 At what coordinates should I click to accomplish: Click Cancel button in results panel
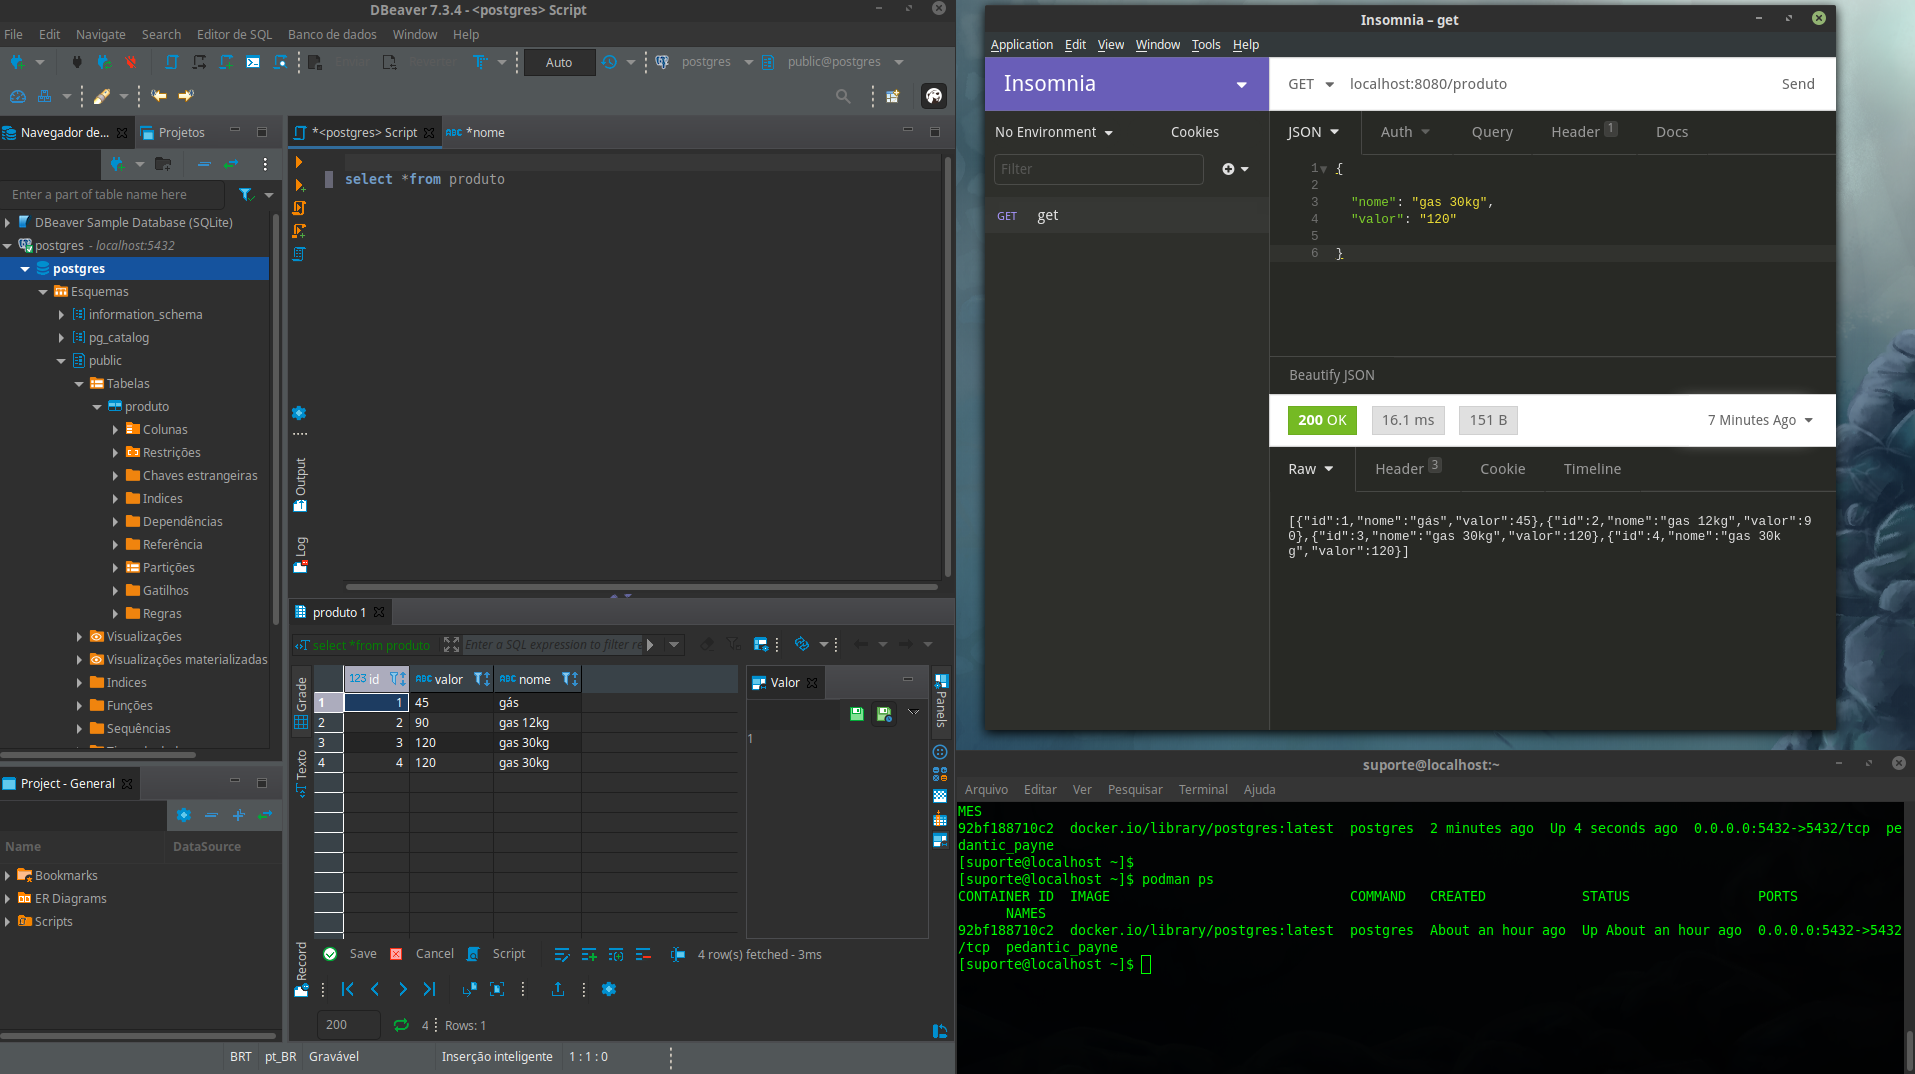point(423,954)
